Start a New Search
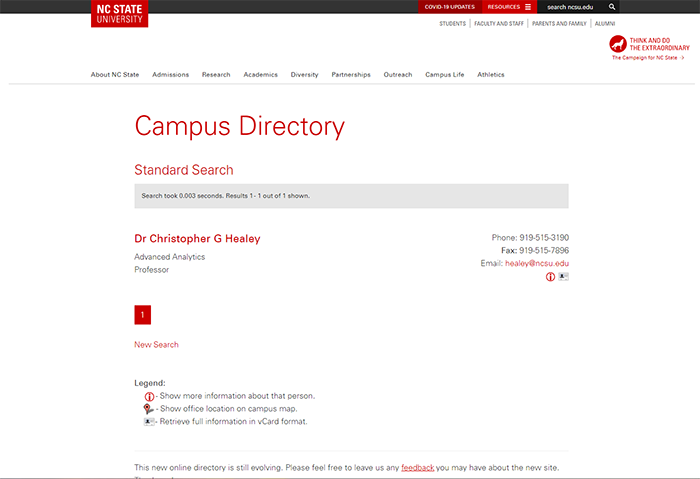700x479 pixels. [156, 345]
